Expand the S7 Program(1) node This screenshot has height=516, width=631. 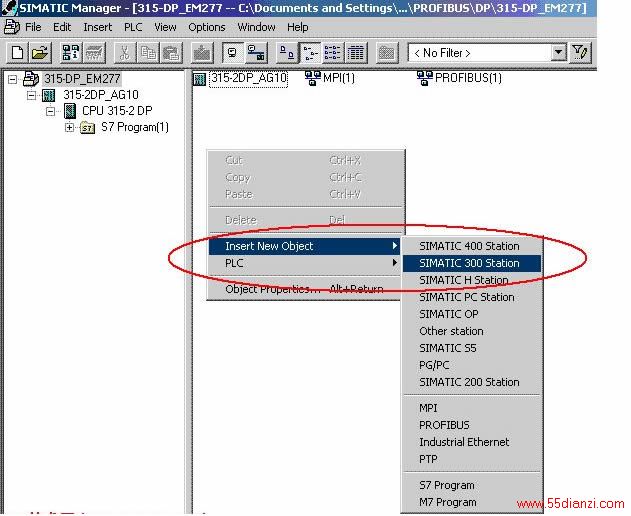[x=69, y=128]
